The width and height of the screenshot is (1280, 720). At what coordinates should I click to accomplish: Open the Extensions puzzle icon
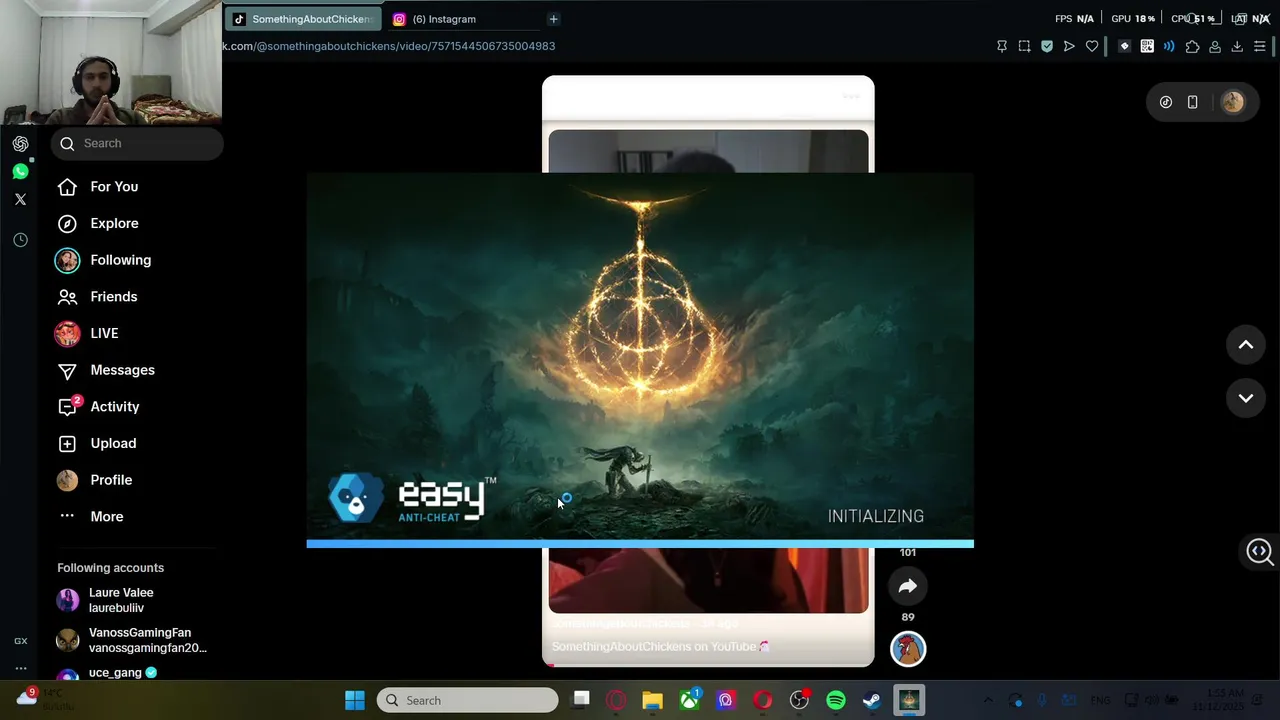coord(1192,46)
